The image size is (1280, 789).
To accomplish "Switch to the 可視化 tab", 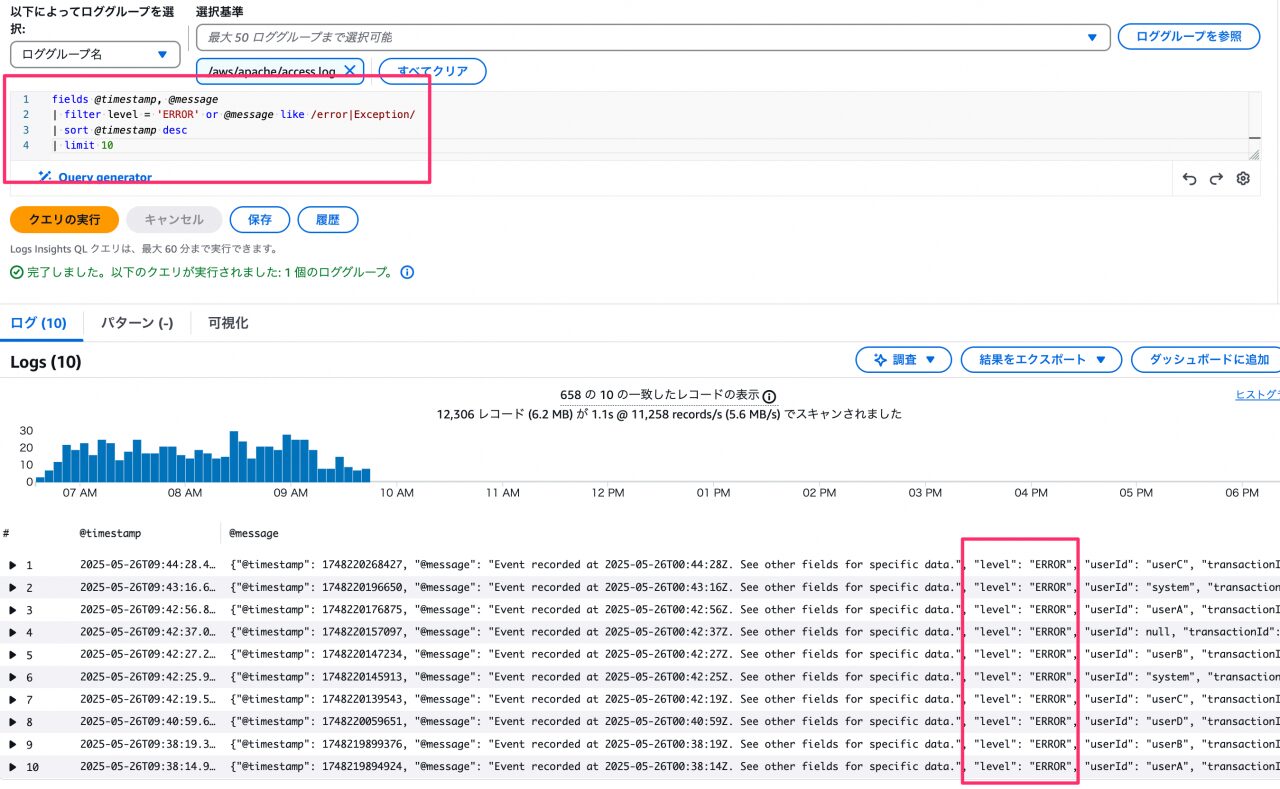I will (228, 323).
